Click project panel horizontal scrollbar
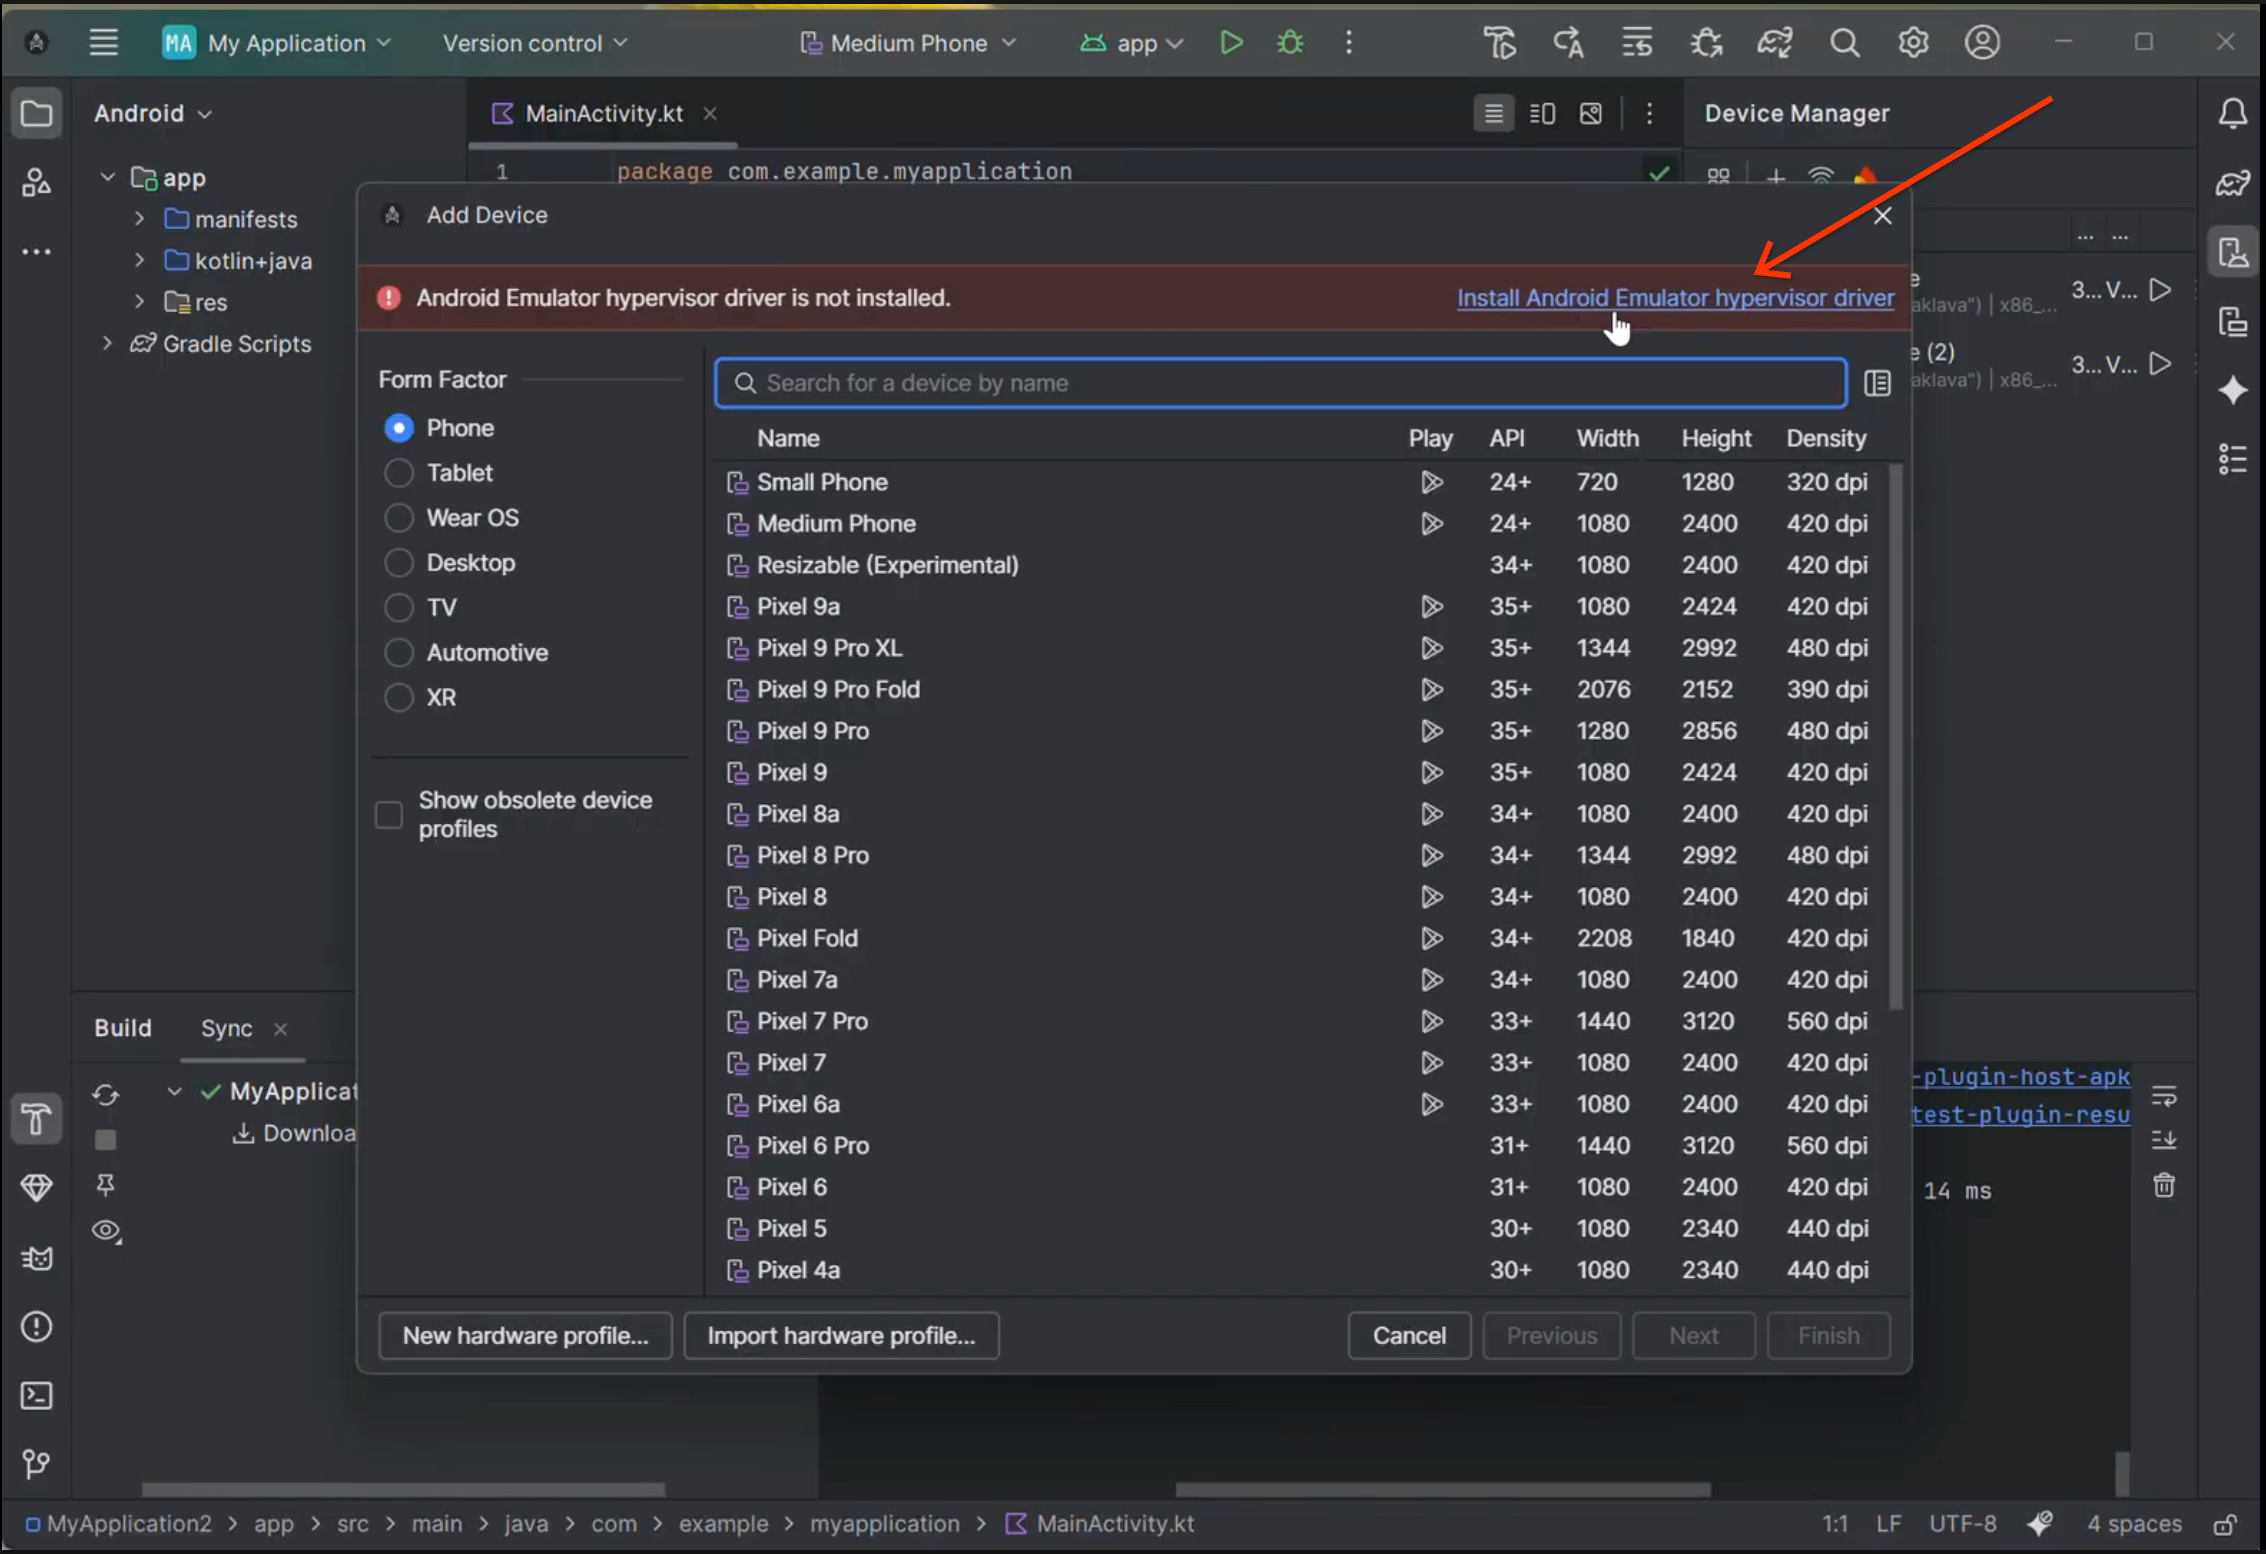This screenshot has width=2266, height=1554. (403, 1489)
